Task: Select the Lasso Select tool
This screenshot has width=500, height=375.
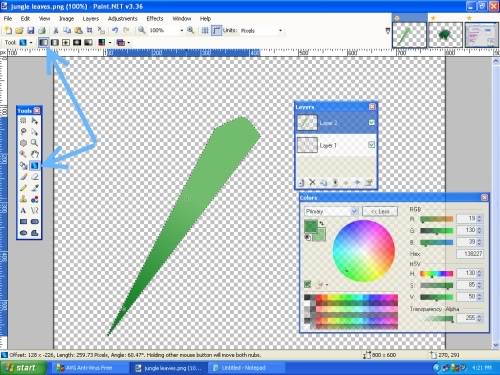Action: pos(23,132)
